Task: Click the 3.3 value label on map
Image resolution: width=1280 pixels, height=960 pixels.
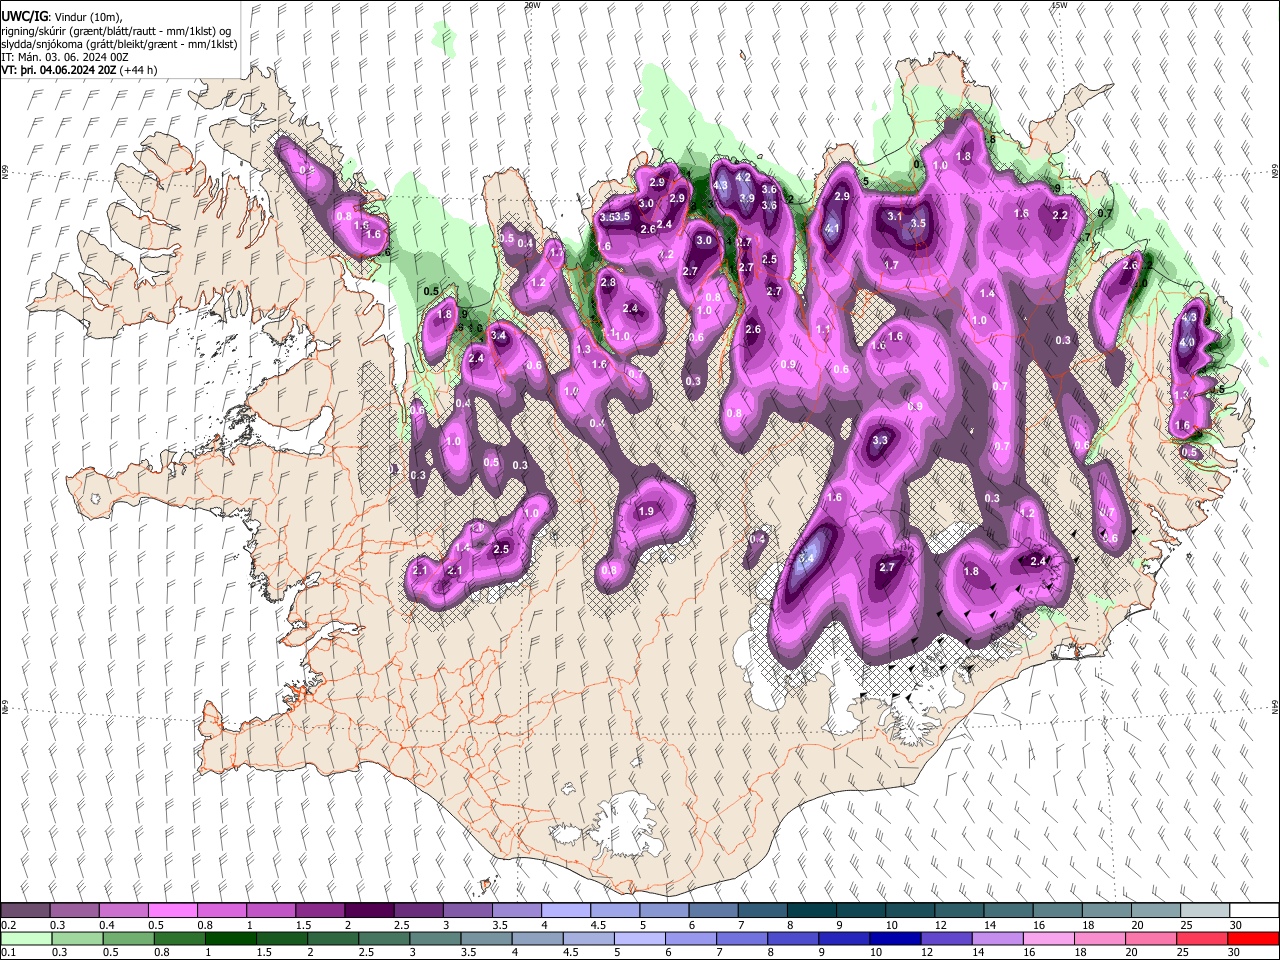Action: pyautogui.click(x=880, y=440)
